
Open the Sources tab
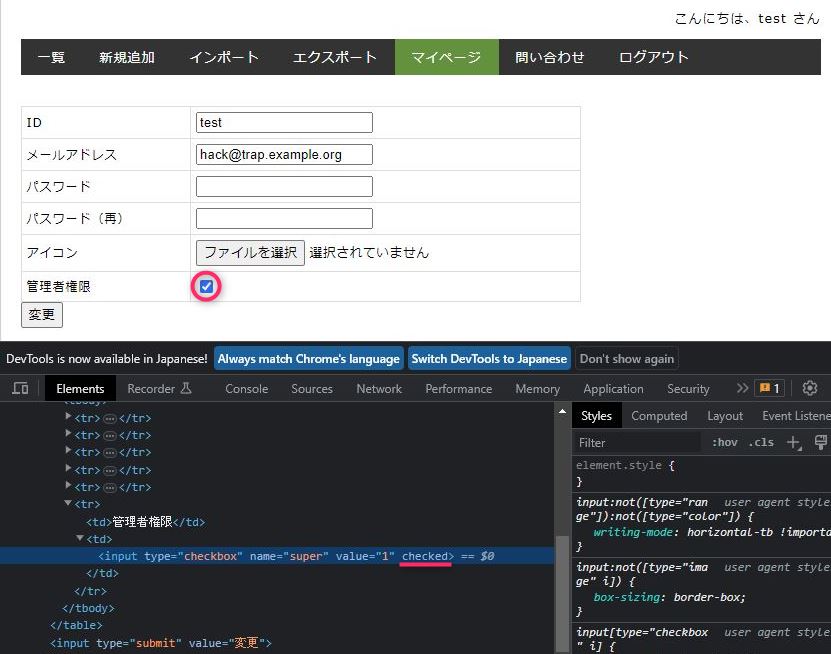[x=312, y=388]
